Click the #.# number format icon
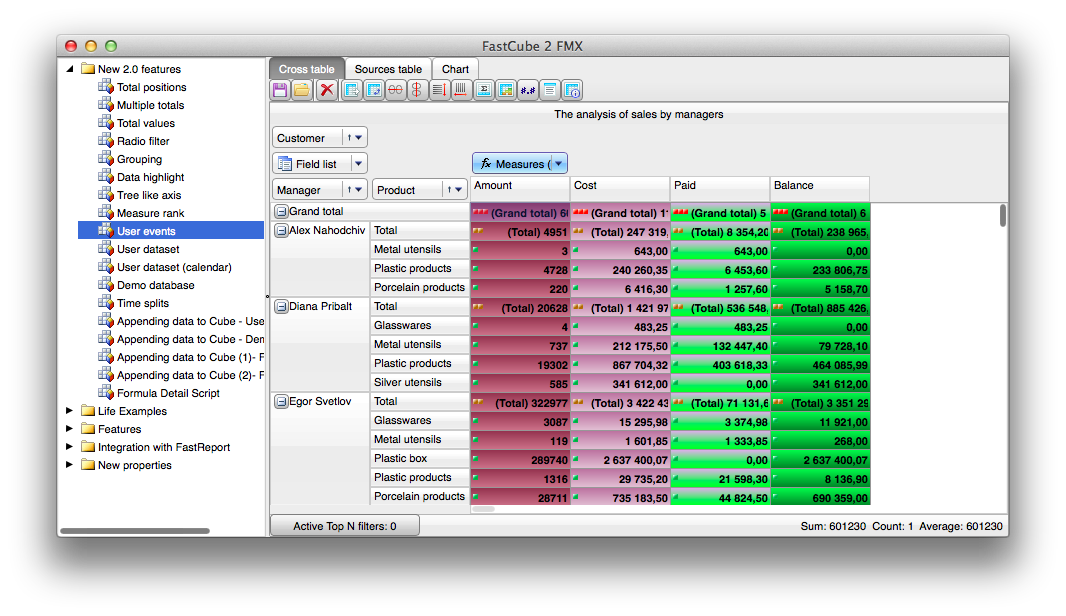 tap(528, 90)
